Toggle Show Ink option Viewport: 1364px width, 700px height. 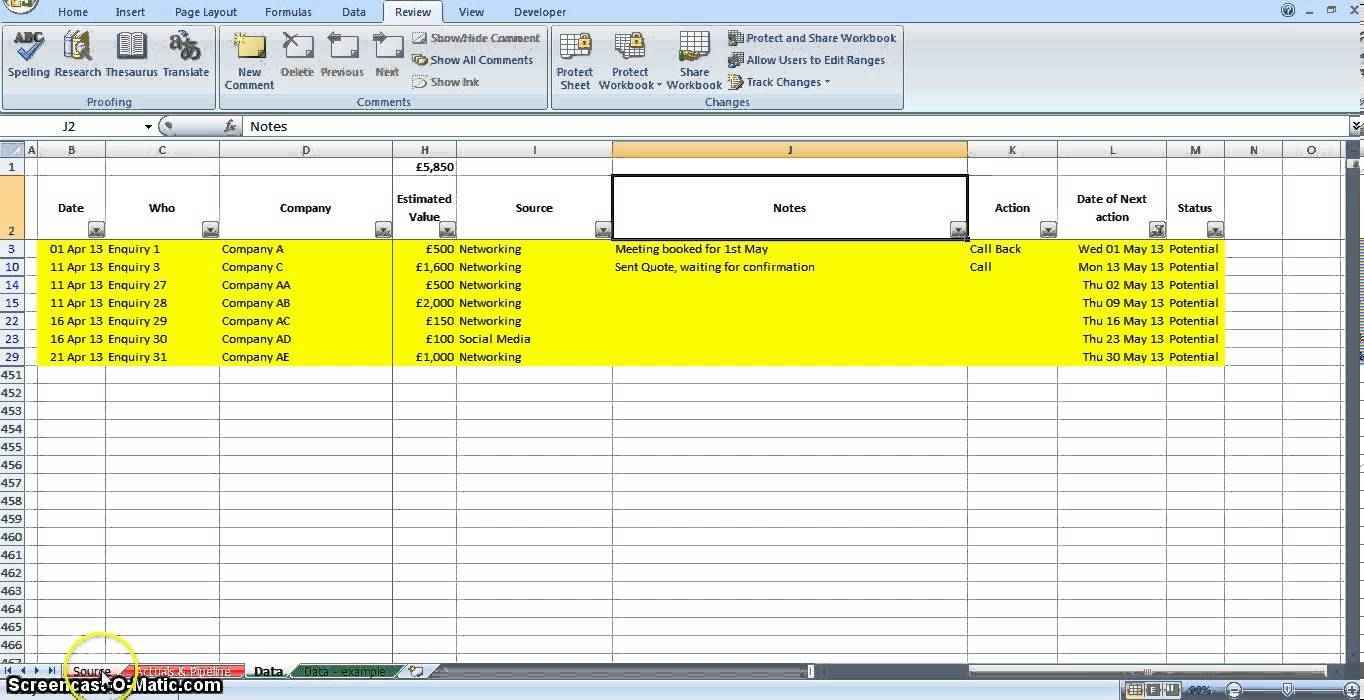(x=446, y=82)
